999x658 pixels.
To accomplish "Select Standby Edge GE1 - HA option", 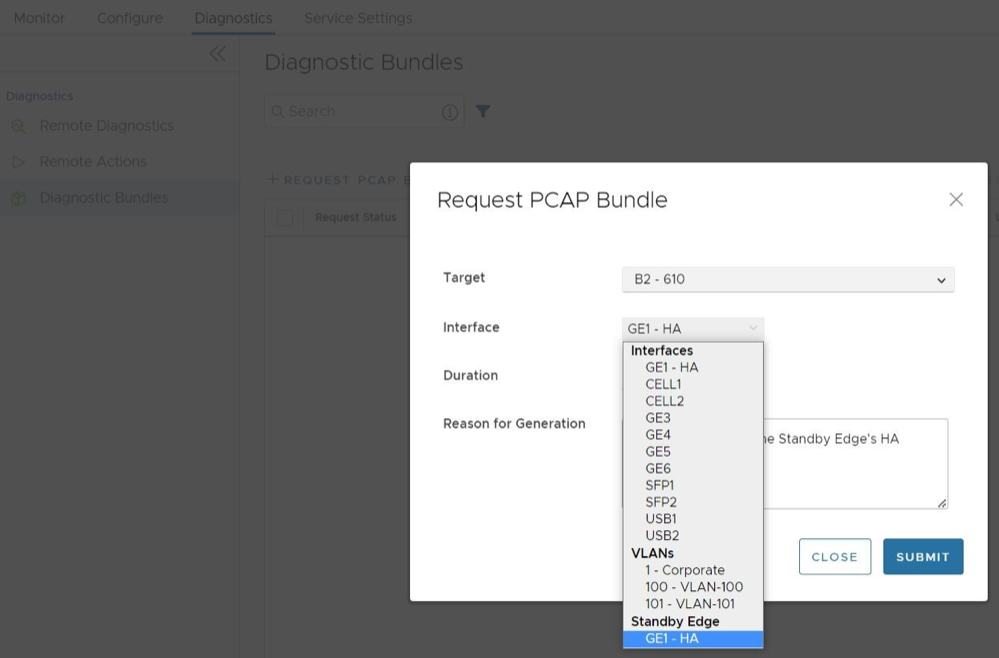I will pos(672,639).
